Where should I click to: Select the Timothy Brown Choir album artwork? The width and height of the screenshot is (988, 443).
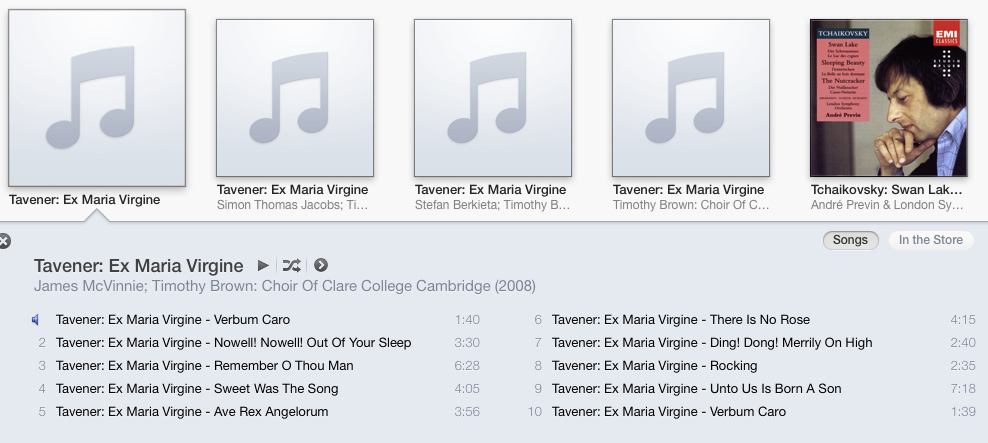[691, 98]
